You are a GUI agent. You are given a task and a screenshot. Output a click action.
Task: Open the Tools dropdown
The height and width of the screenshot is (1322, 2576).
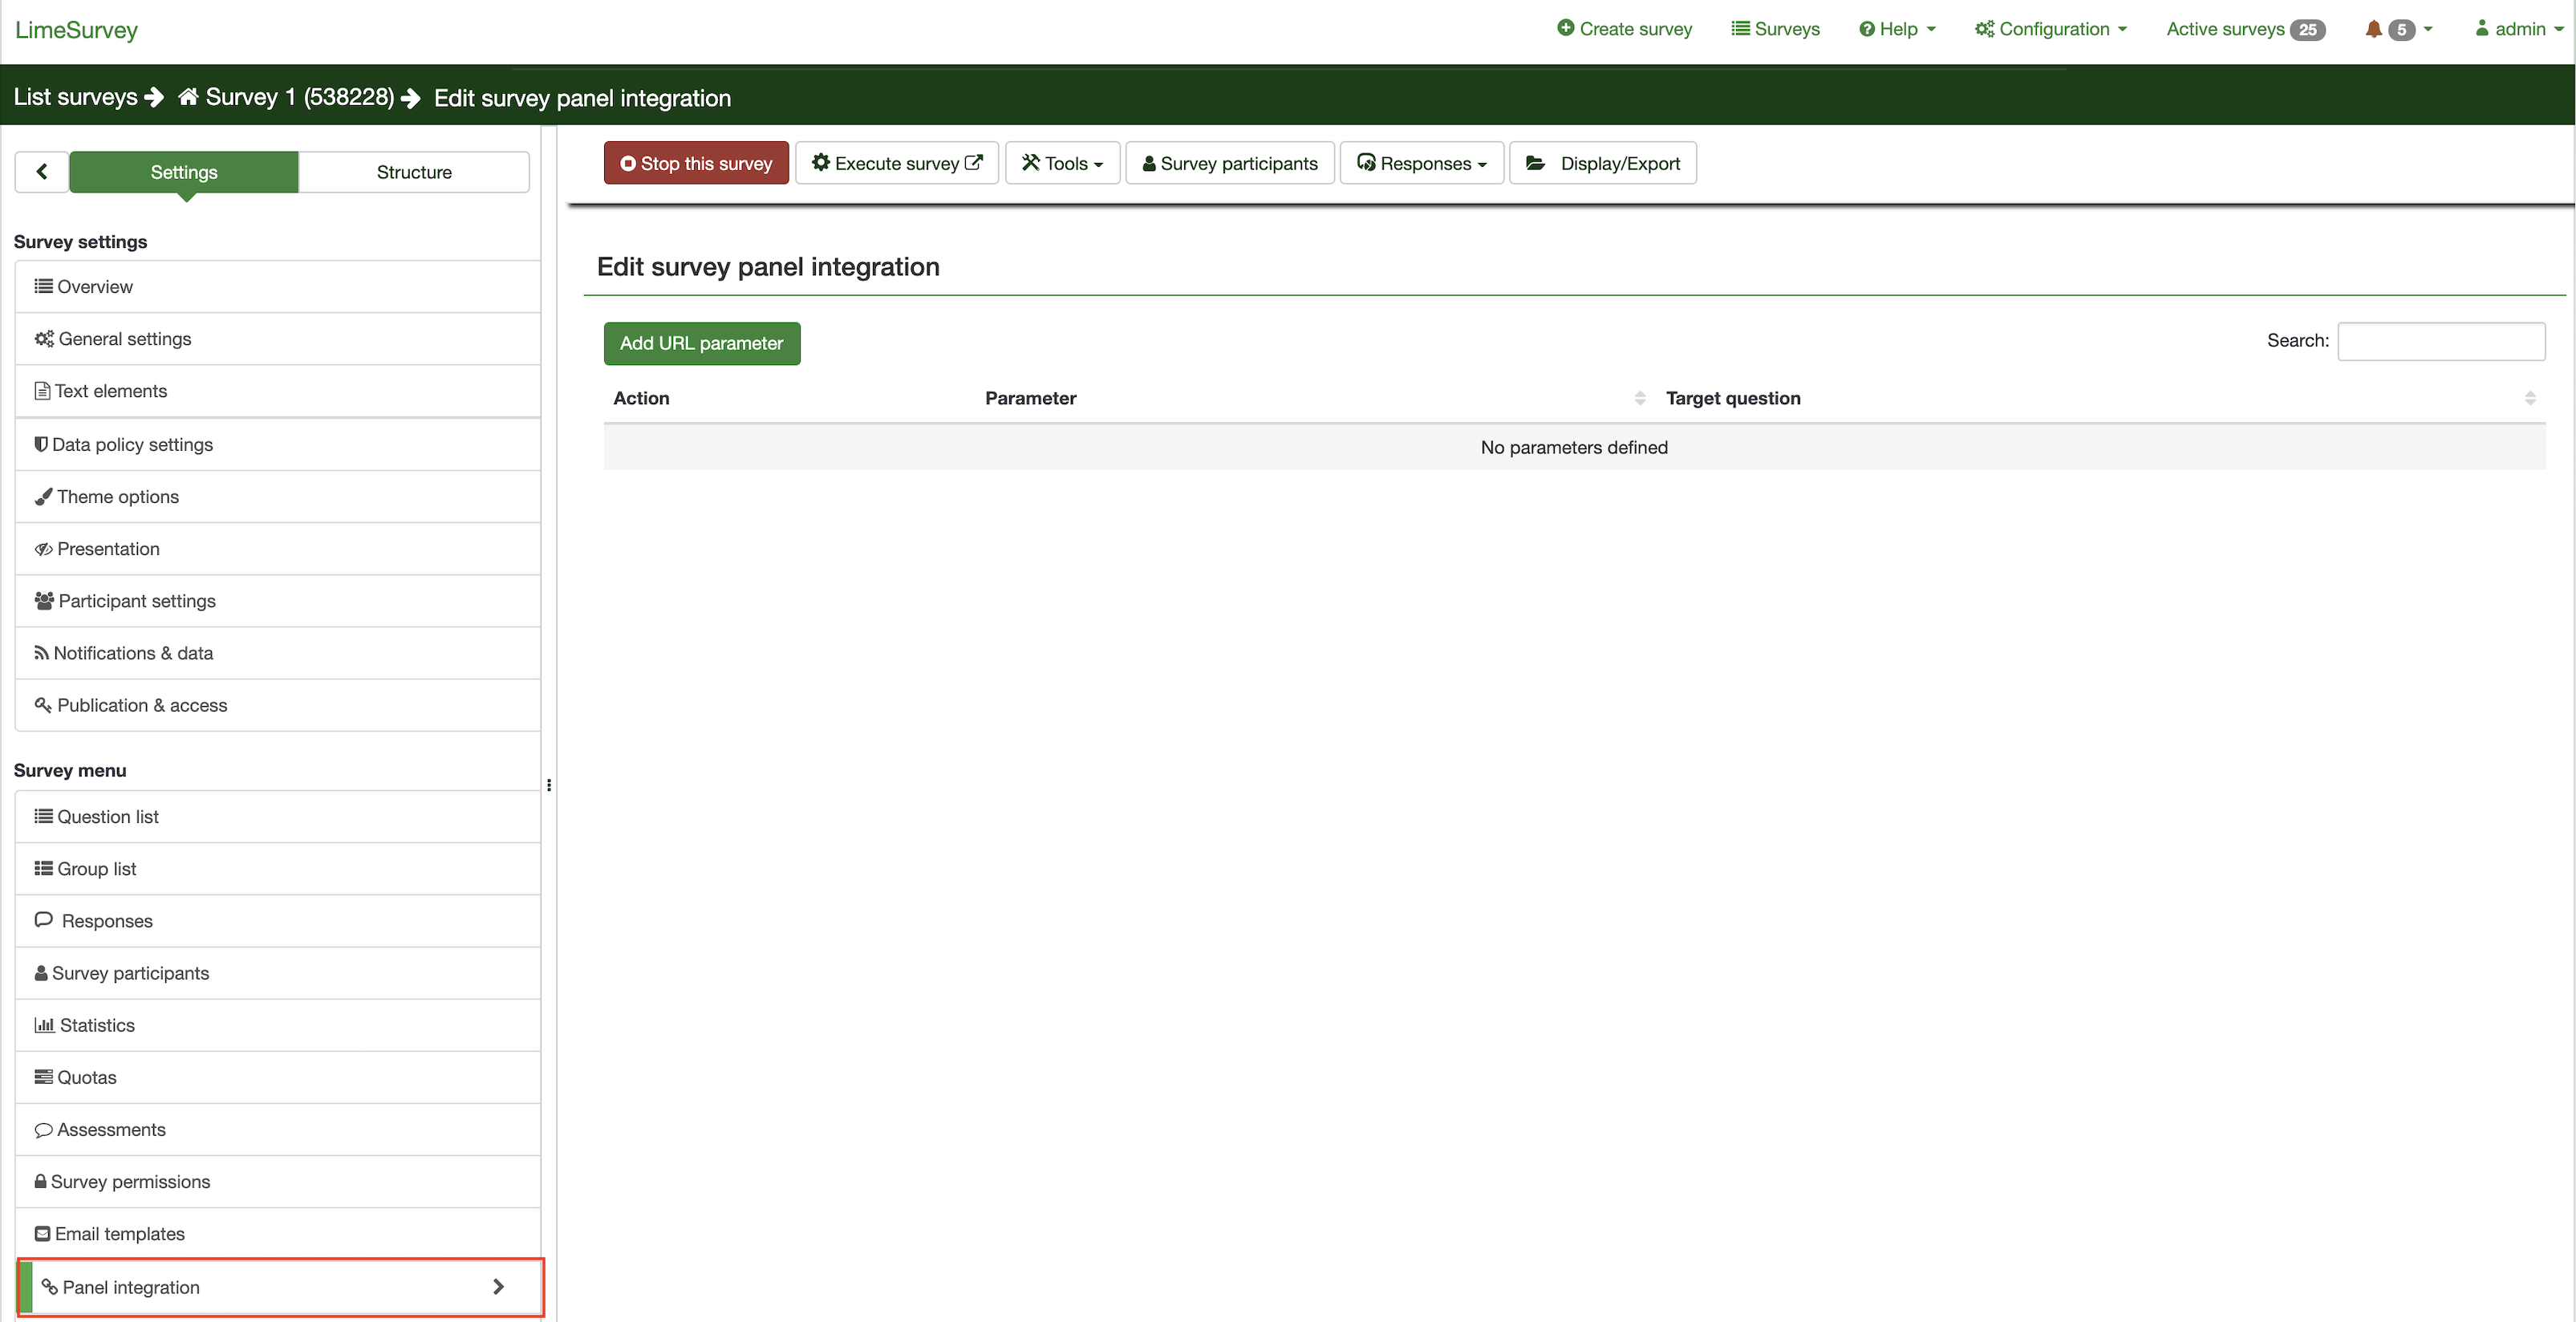click(x=1062, y=163)
